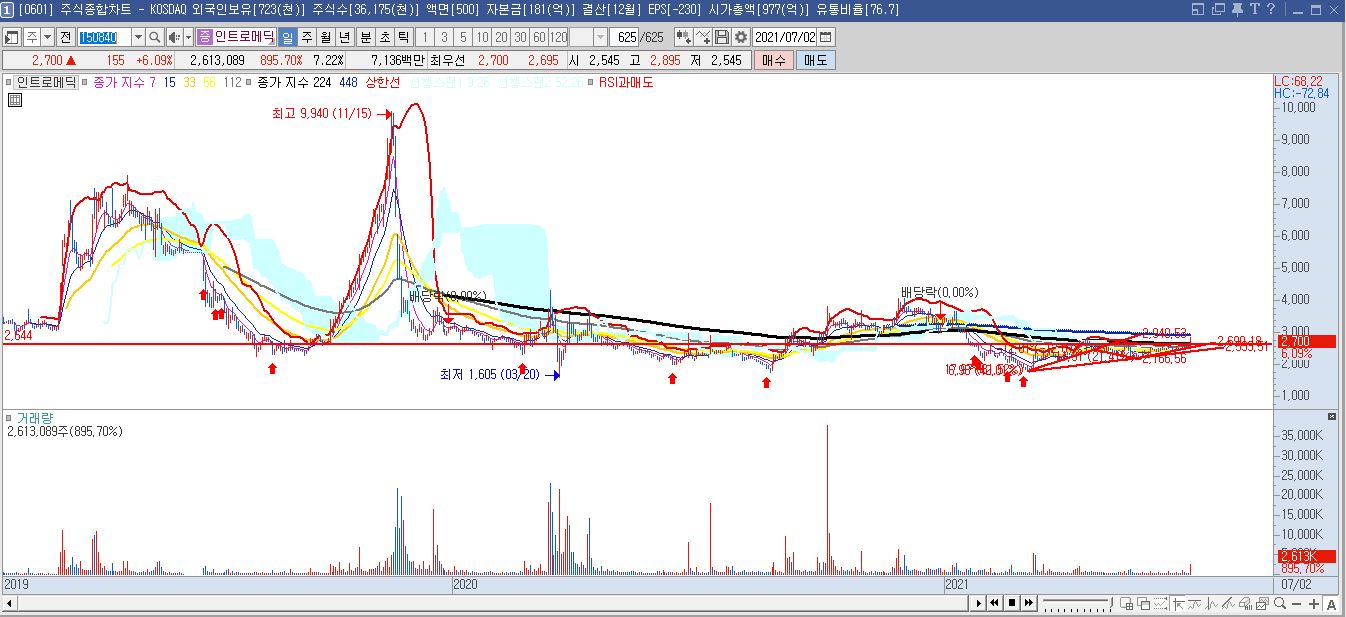This screenshot has height=617, width=1346.
Task: Click the stock code input 150840
Action: click(103, 37)
